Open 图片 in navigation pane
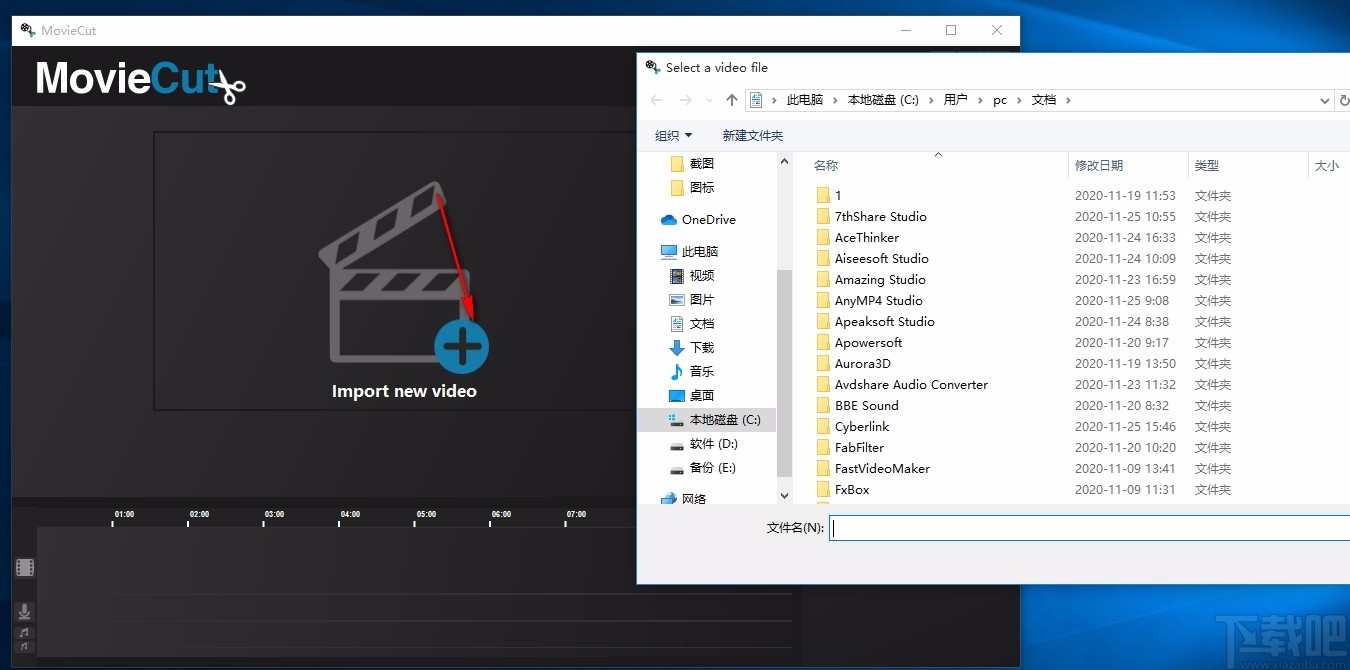The image size is (1350, 670). click(x=692, y=299)
